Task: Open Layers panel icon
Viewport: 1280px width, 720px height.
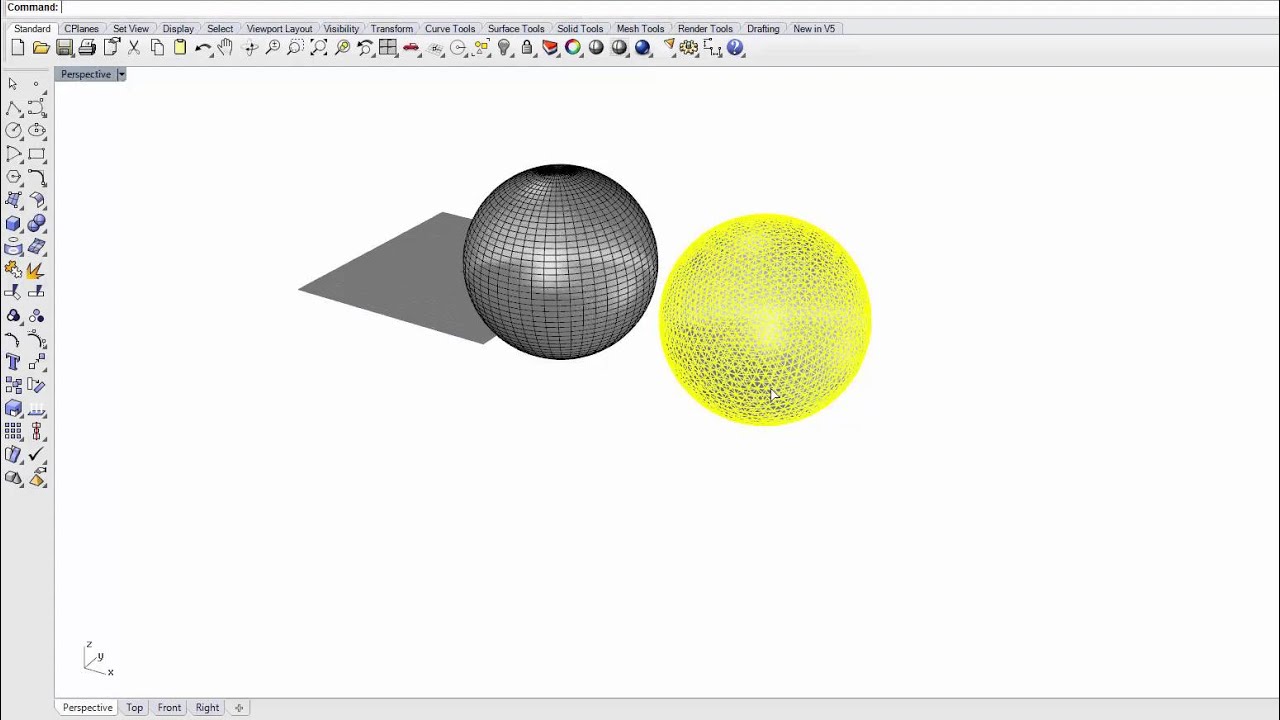Action: [x=550, y=48]
